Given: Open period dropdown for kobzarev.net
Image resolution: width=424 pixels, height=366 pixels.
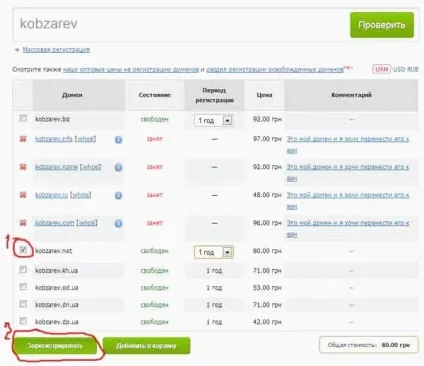Looking at the screenshot, I should 213,252.
